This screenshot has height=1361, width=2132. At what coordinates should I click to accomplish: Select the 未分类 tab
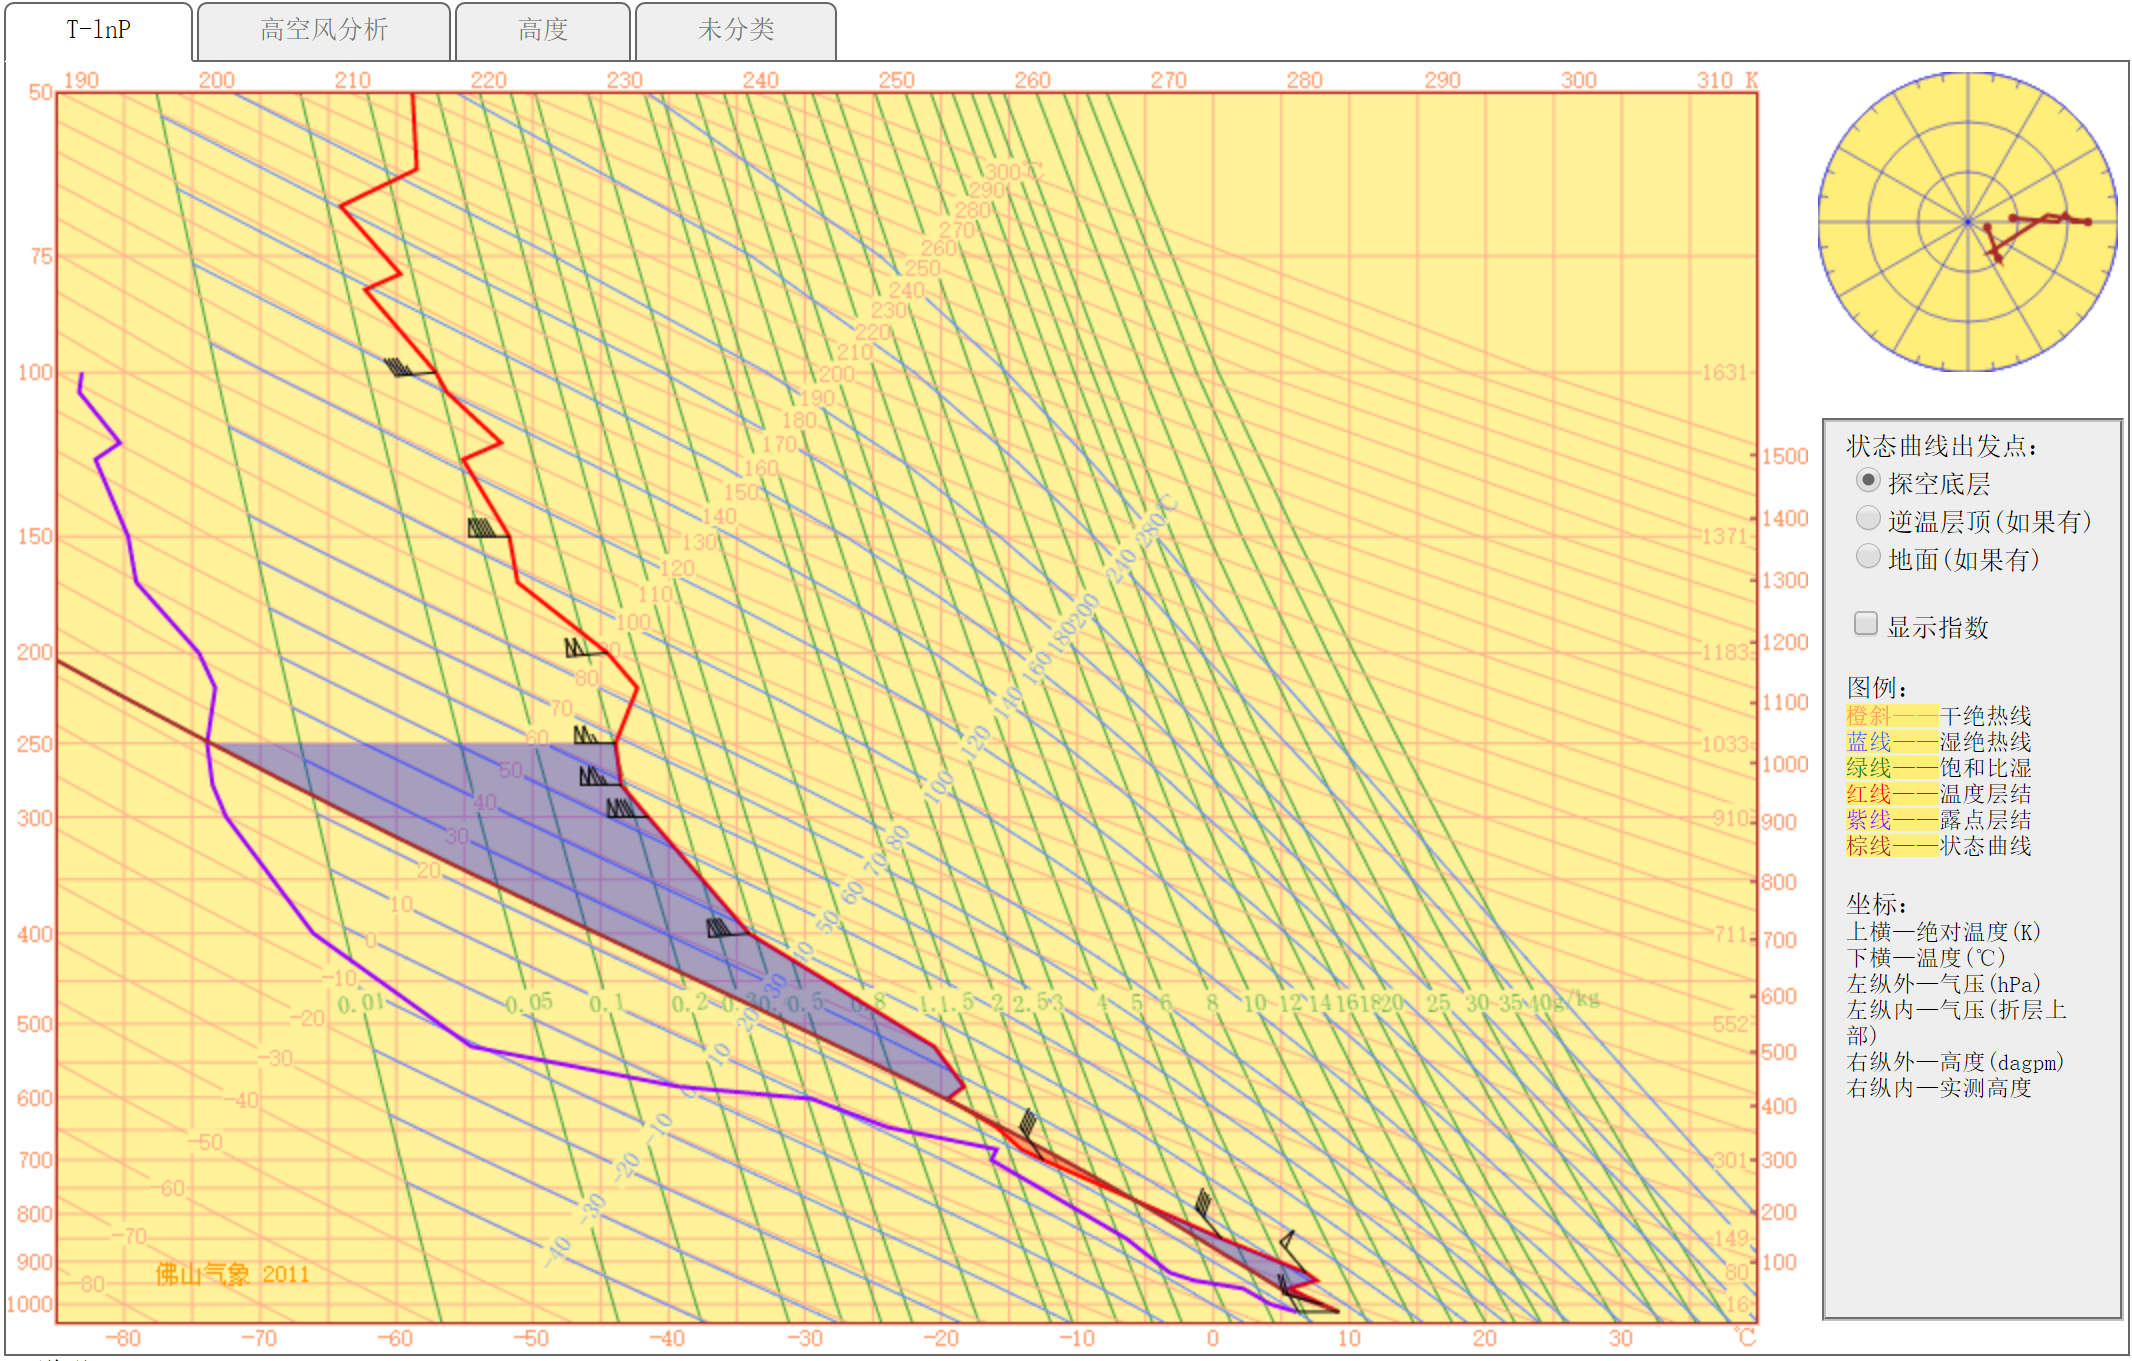(x=735, y=30)
